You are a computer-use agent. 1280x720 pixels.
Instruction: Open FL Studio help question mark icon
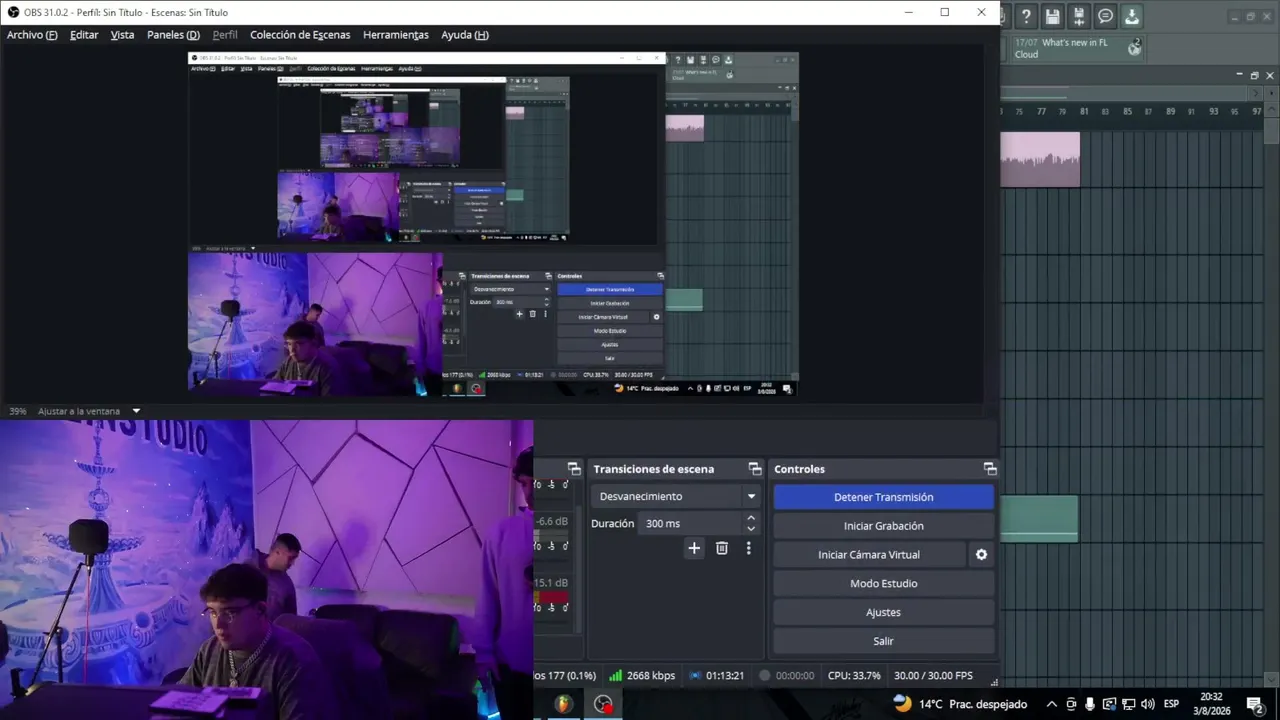1026,16
